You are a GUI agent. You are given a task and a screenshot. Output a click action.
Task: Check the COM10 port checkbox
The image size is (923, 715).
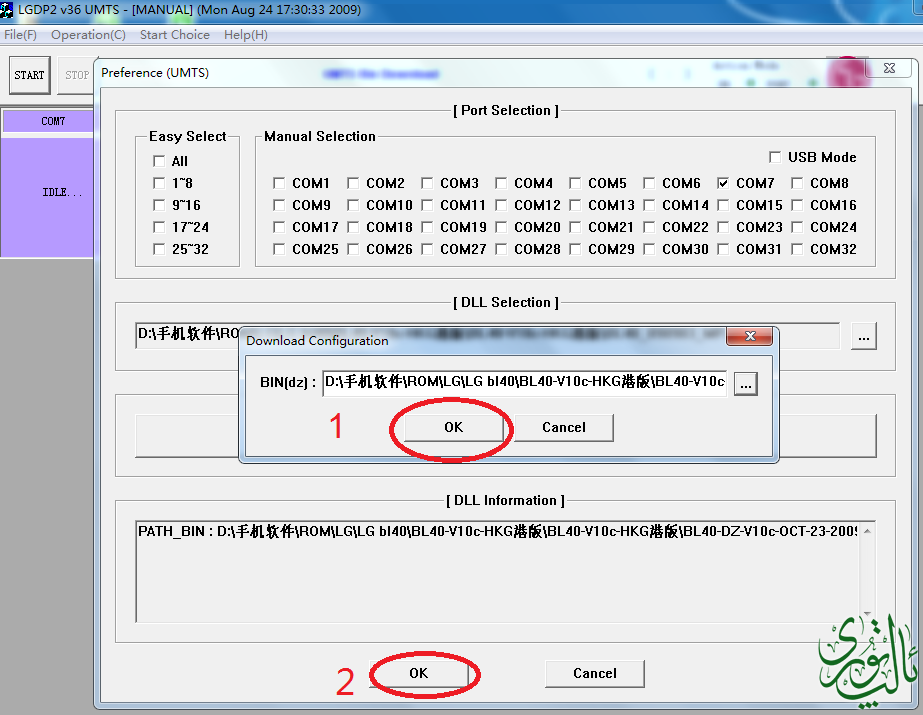[353, 205]
